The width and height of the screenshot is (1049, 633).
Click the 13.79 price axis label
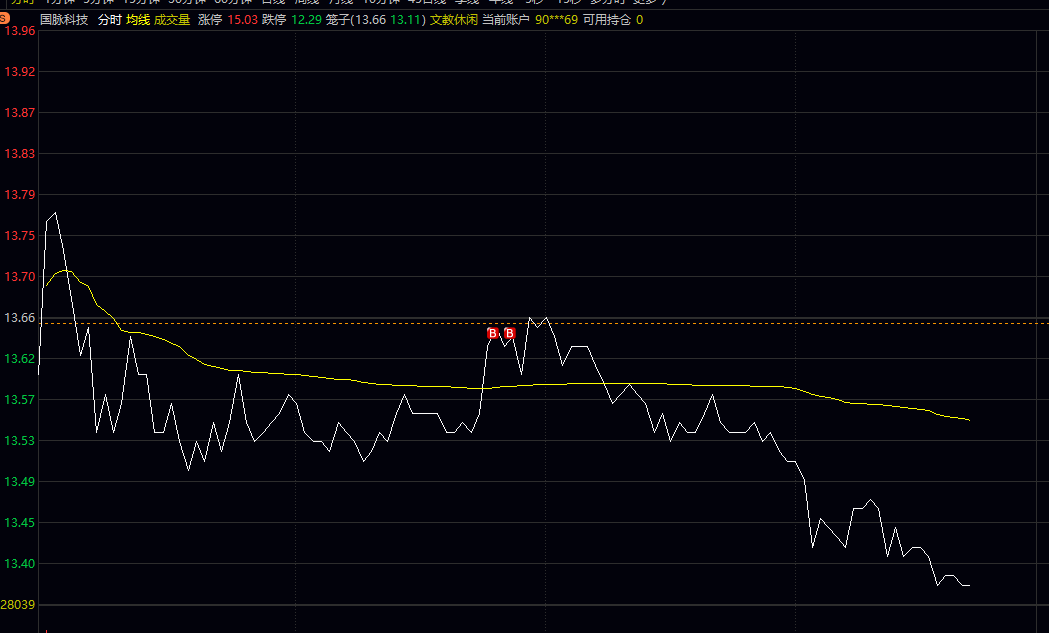click(19, 195)
